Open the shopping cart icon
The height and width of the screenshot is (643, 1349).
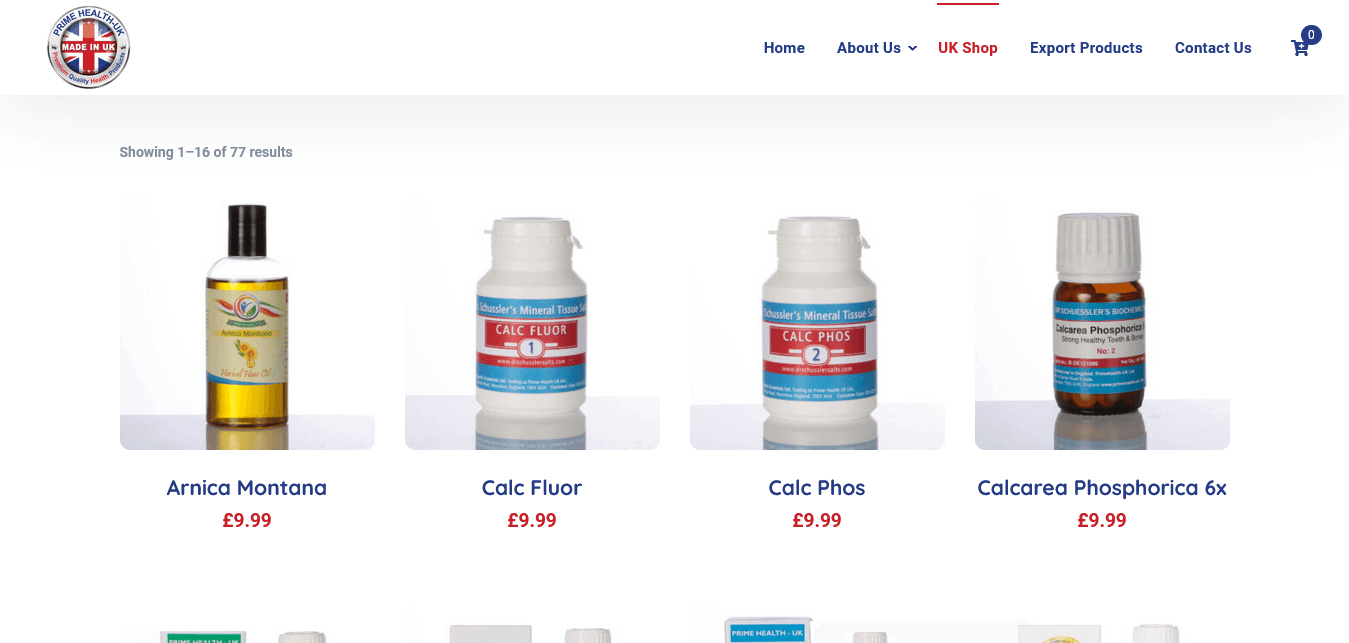click(x=1300, y=48)
